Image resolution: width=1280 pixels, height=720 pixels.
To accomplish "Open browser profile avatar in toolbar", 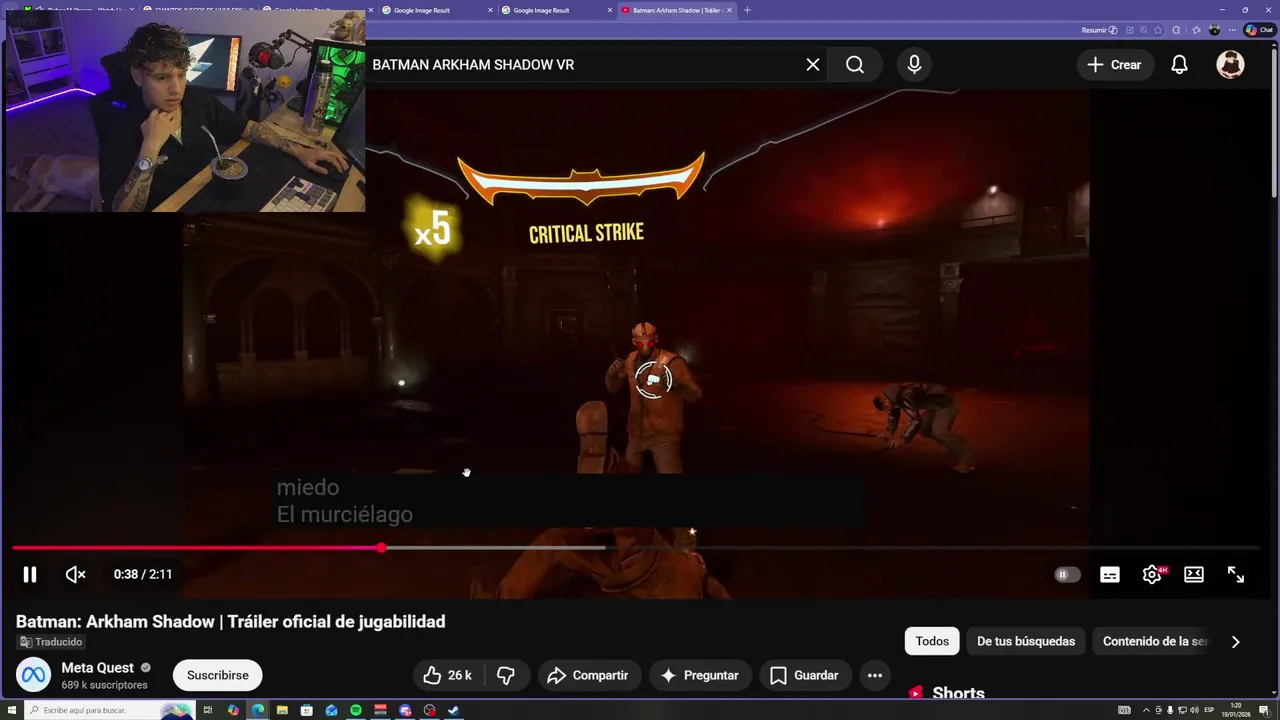I will 1214,30.
